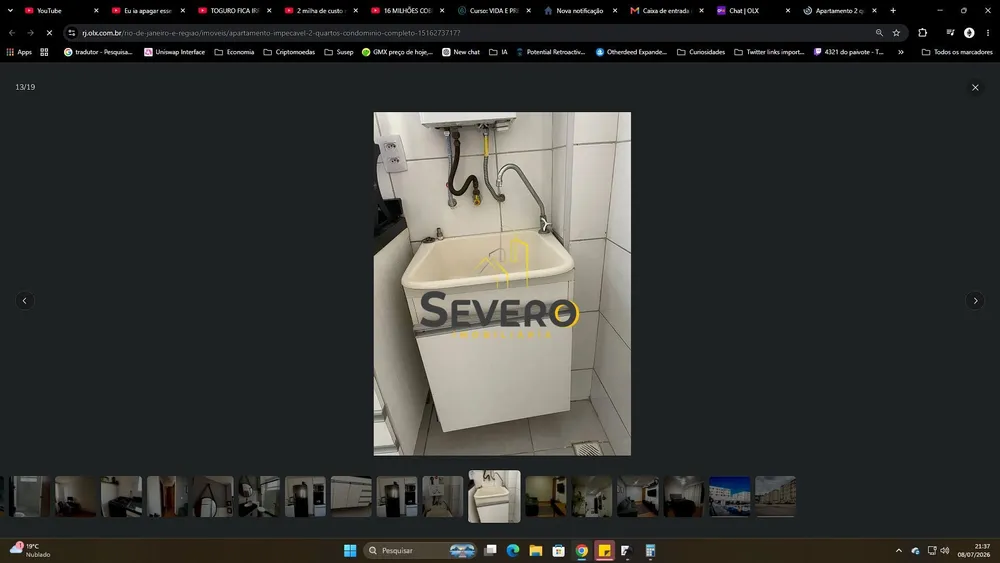The width and height of the screenshot is (1000, 563).
Task: Open the '4321 do paivote' bookmark
Action: tap(849, 52)
